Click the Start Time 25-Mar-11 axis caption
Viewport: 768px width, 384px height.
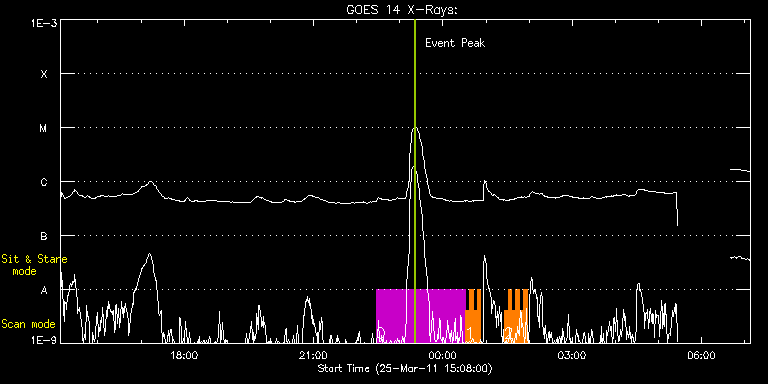405,368
